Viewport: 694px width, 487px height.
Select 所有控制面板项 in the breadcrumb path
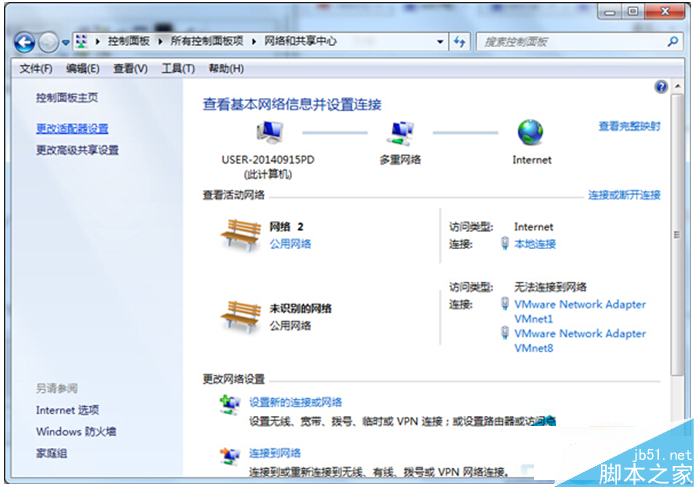tap(205, 42)
